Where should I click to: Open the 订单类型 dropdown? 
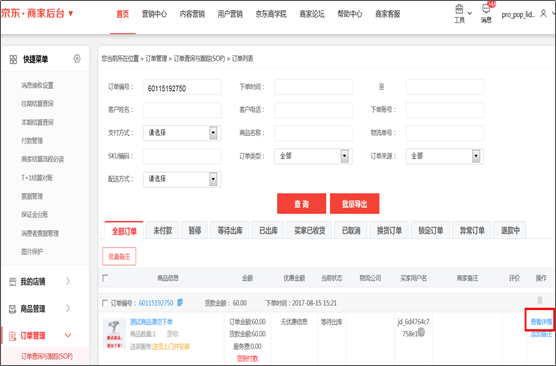313,156
